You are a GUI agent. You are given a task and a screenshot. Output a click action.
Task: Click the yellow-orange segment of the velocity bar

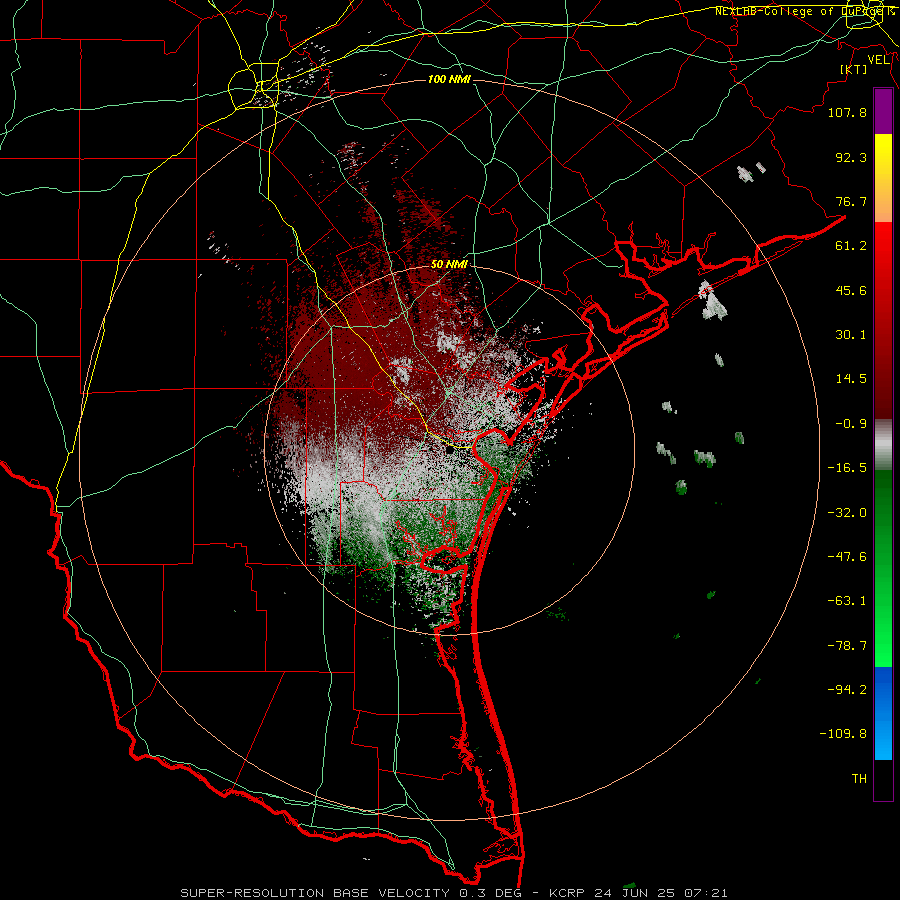coord(883,178)
